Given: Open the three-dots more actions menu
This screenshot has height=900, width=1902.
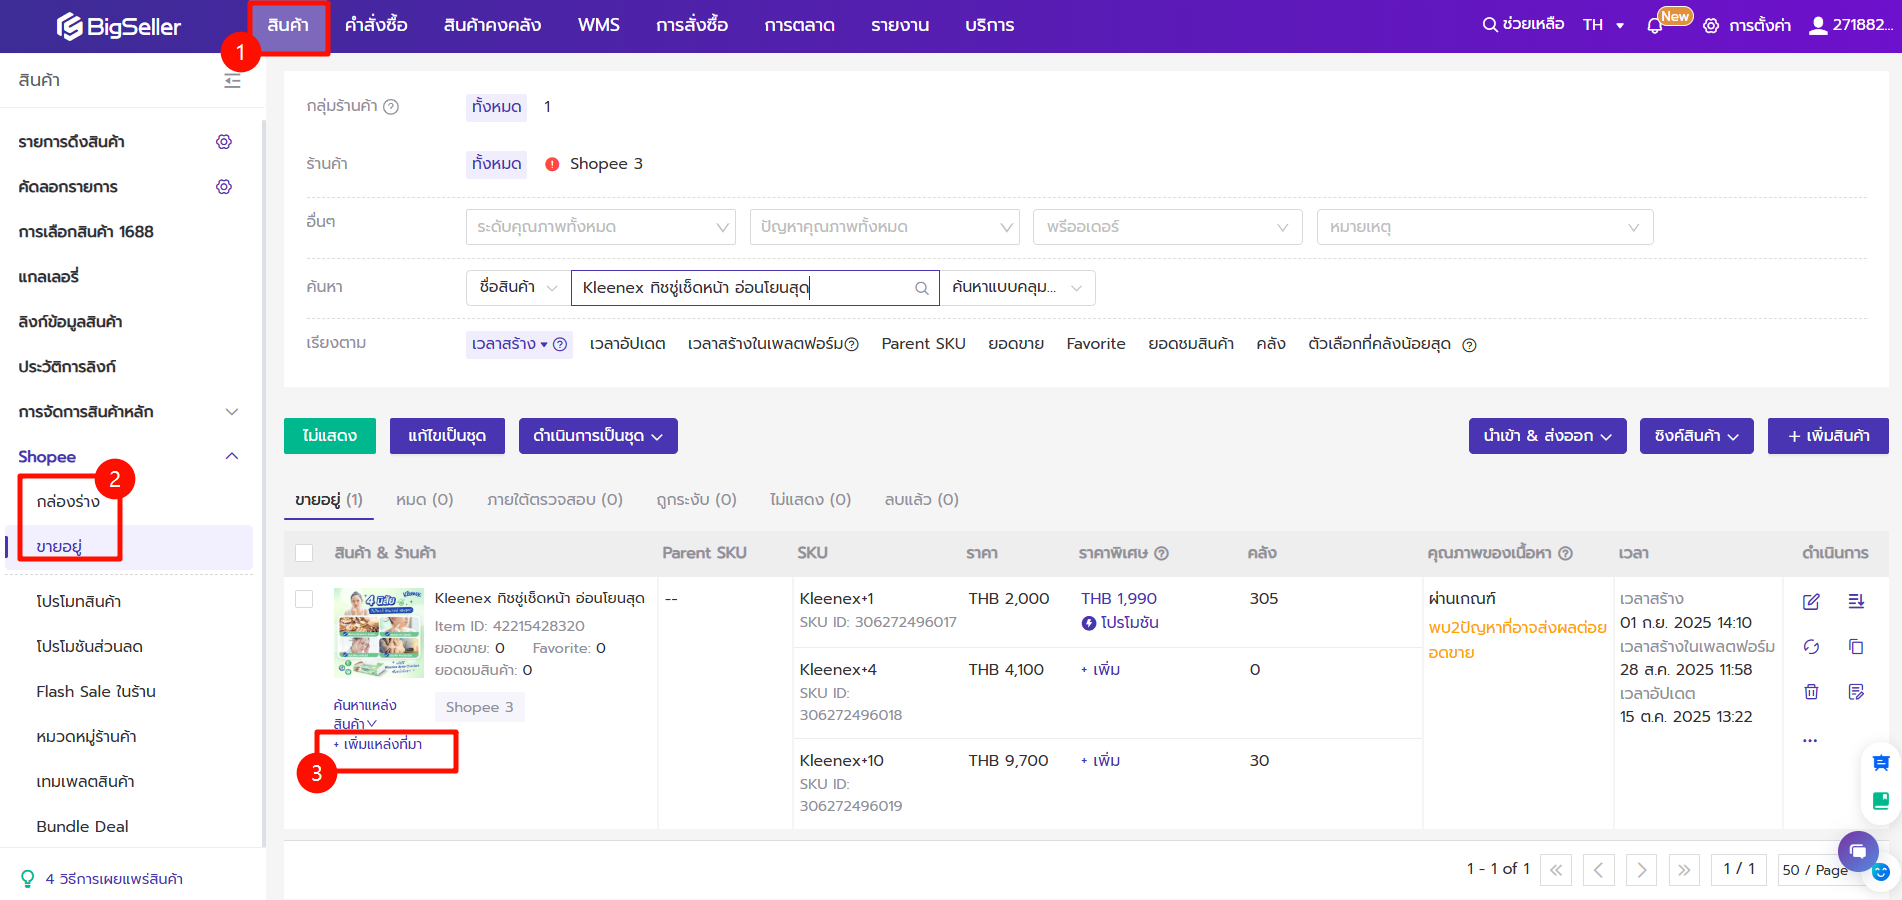Looking at the screenshot, I should (x=1810, y=741).
